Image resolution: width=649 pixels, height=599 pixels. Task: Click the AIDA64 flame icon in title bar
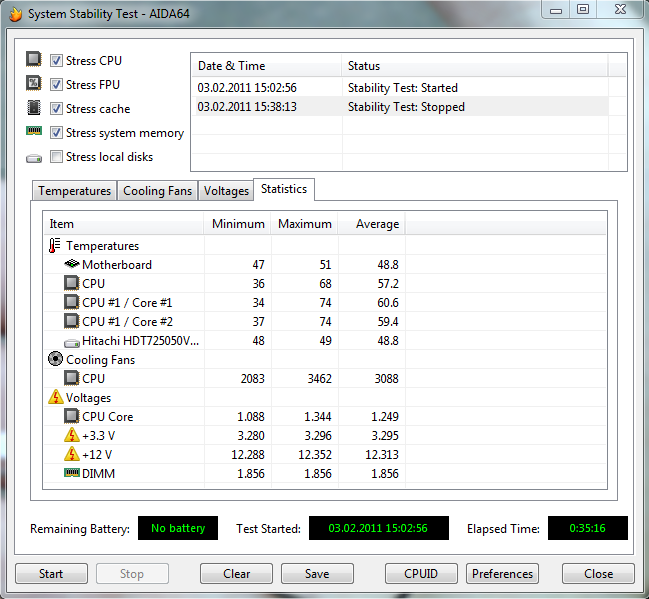click(15, 14)
